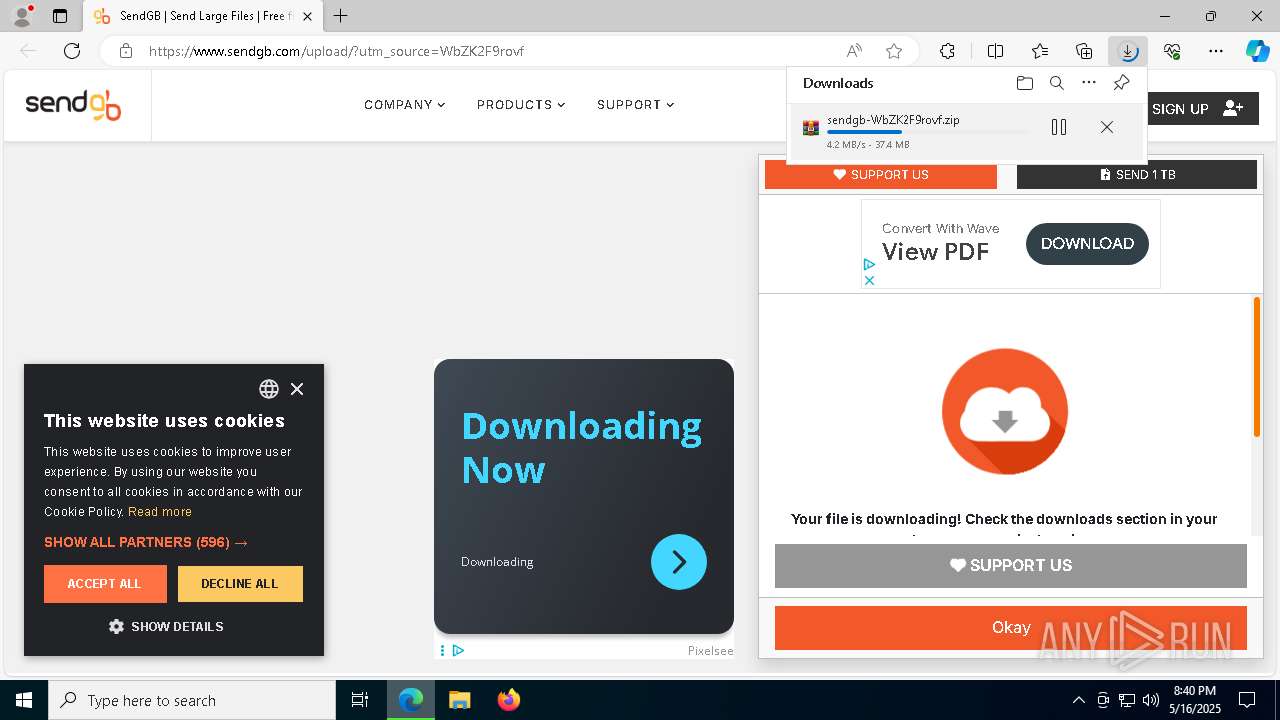Change cookie banner language globe
Screen dimensions: 1280x720
(269, 389)
